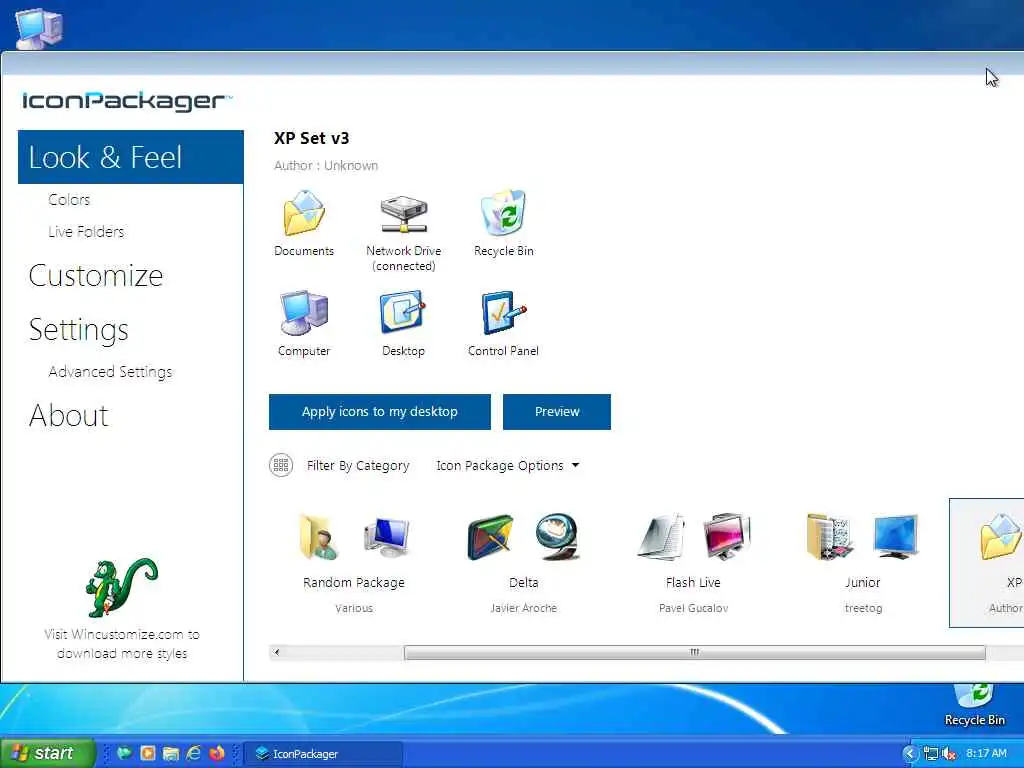
Task: Open the Colors page
Action: [69, 200]
